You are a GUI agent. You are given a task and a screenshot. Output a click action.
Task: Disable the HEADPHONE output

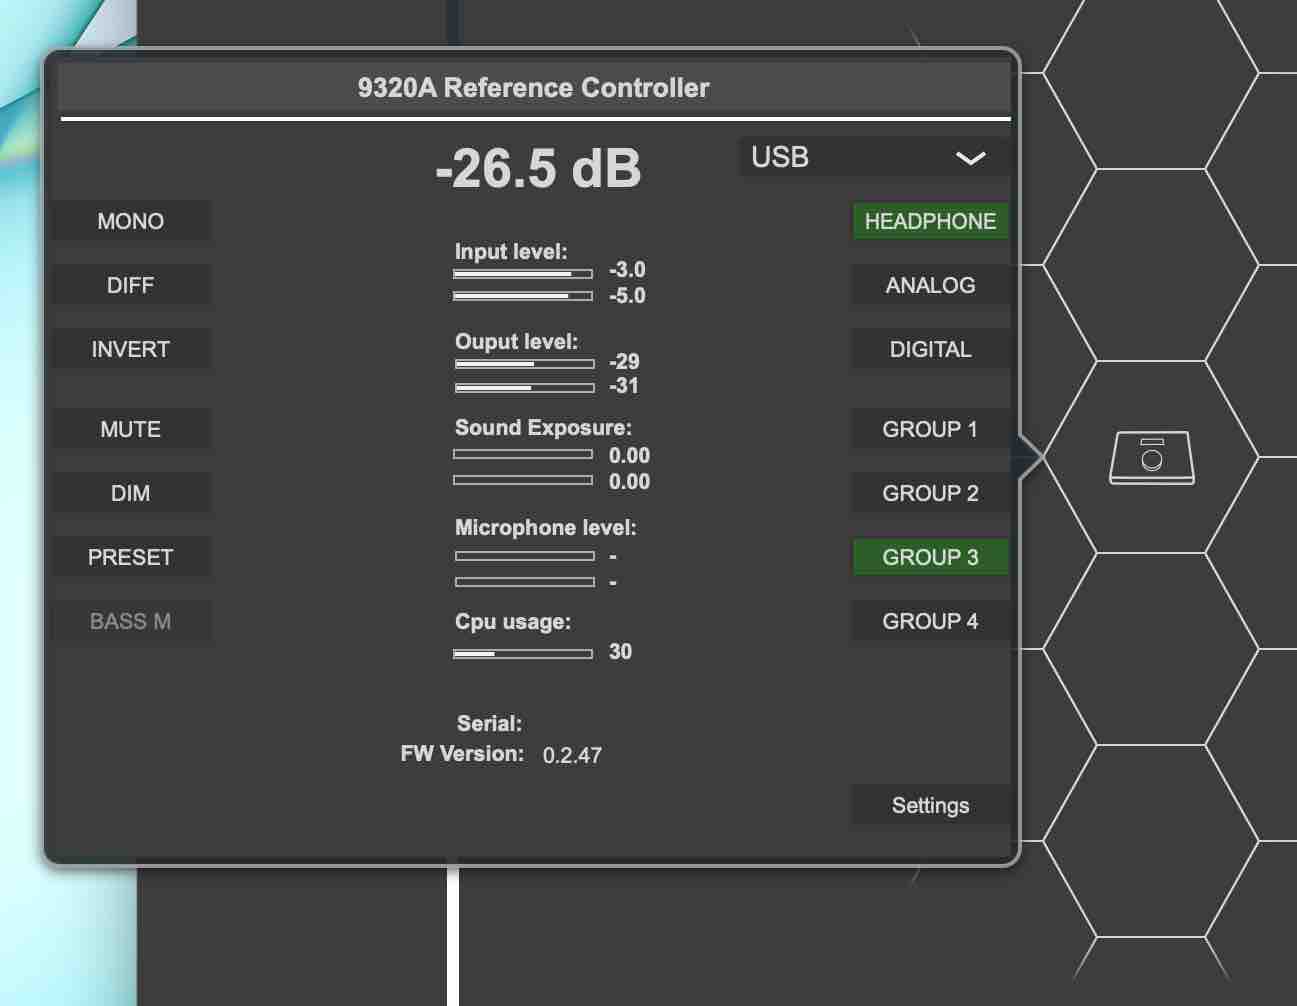tap(930, 221)
